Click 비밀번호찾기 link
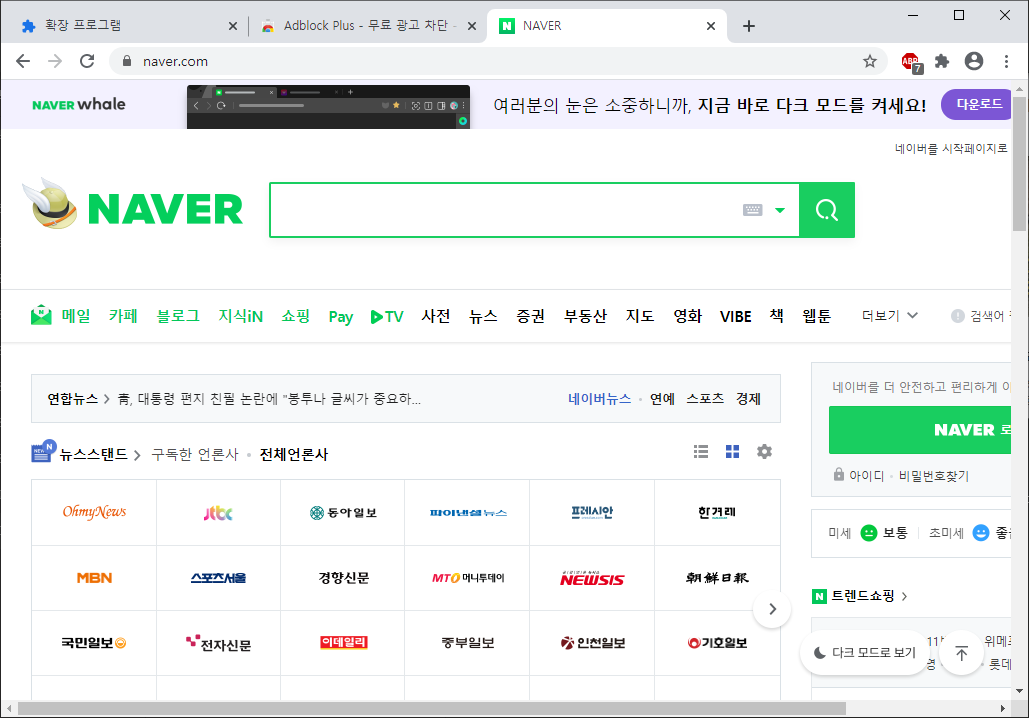This screenshot has height=718, width=1029. (x=933, y=475)
